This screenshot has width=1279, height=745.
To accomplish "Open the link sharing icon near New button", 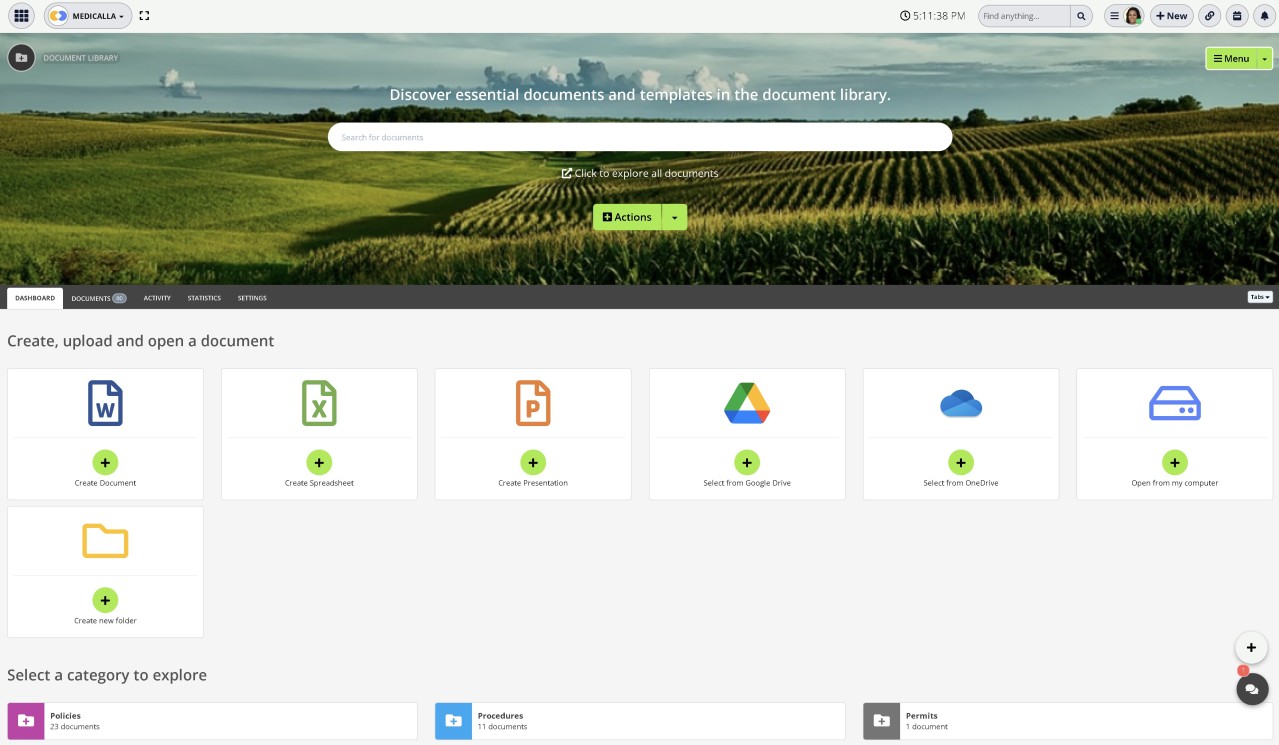I will tap(1209, 15).
